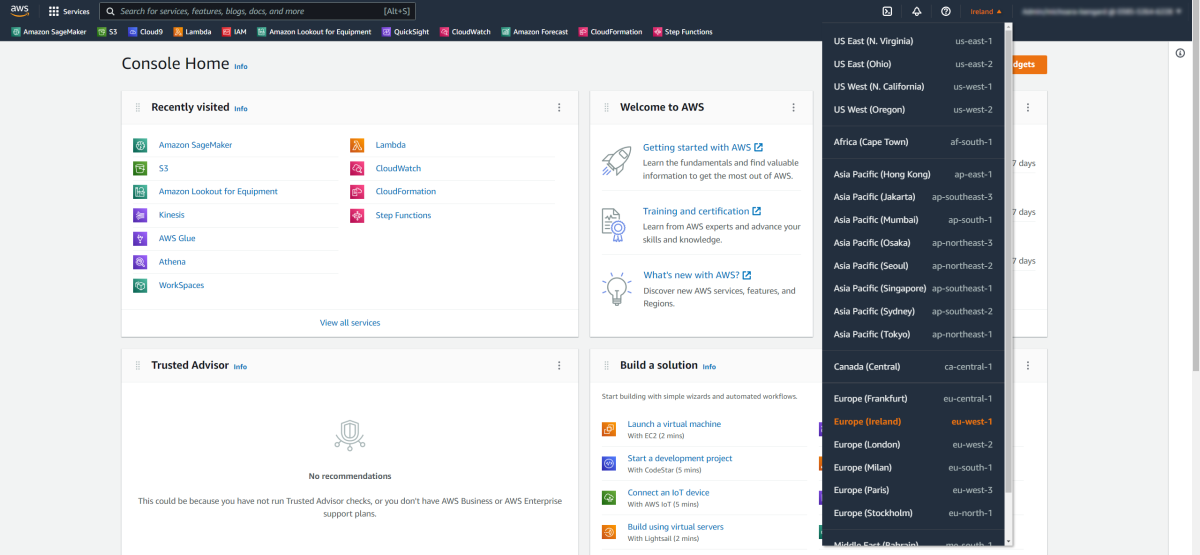Click the WorkSpaces service icon
Screen dimensions: 1200x555
(140, 285)
